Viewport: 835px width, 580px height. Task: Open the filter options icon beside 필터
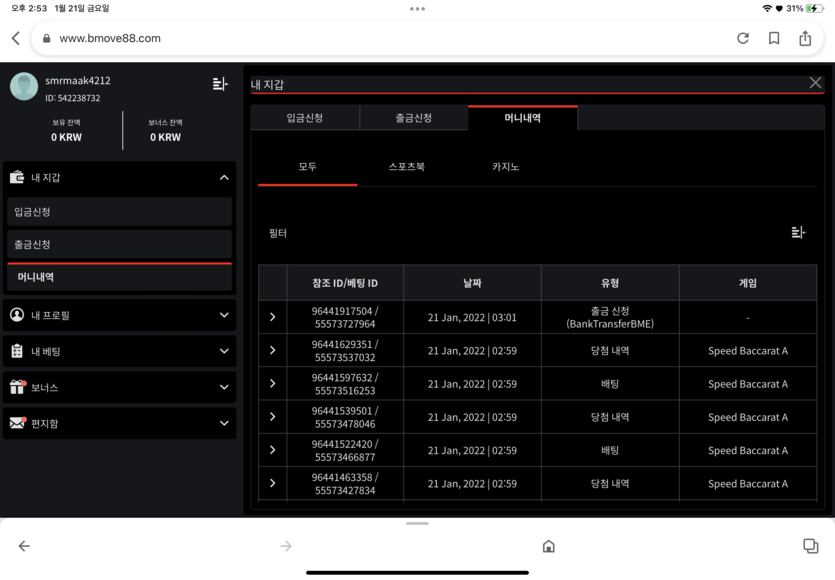(x=798, y=232)
